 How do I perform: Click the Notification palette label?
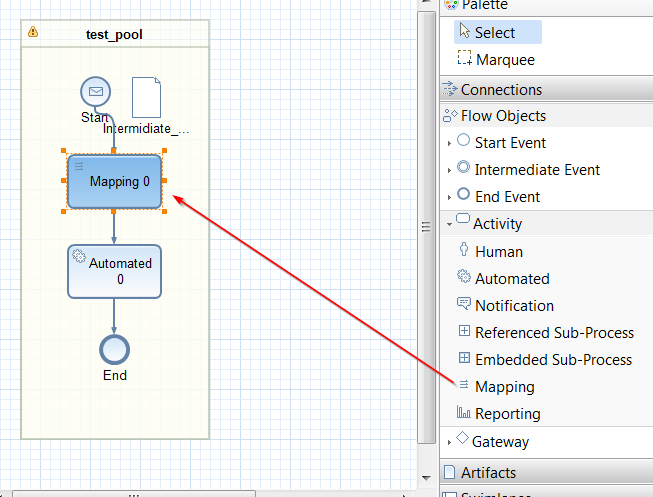pos(514,306)
